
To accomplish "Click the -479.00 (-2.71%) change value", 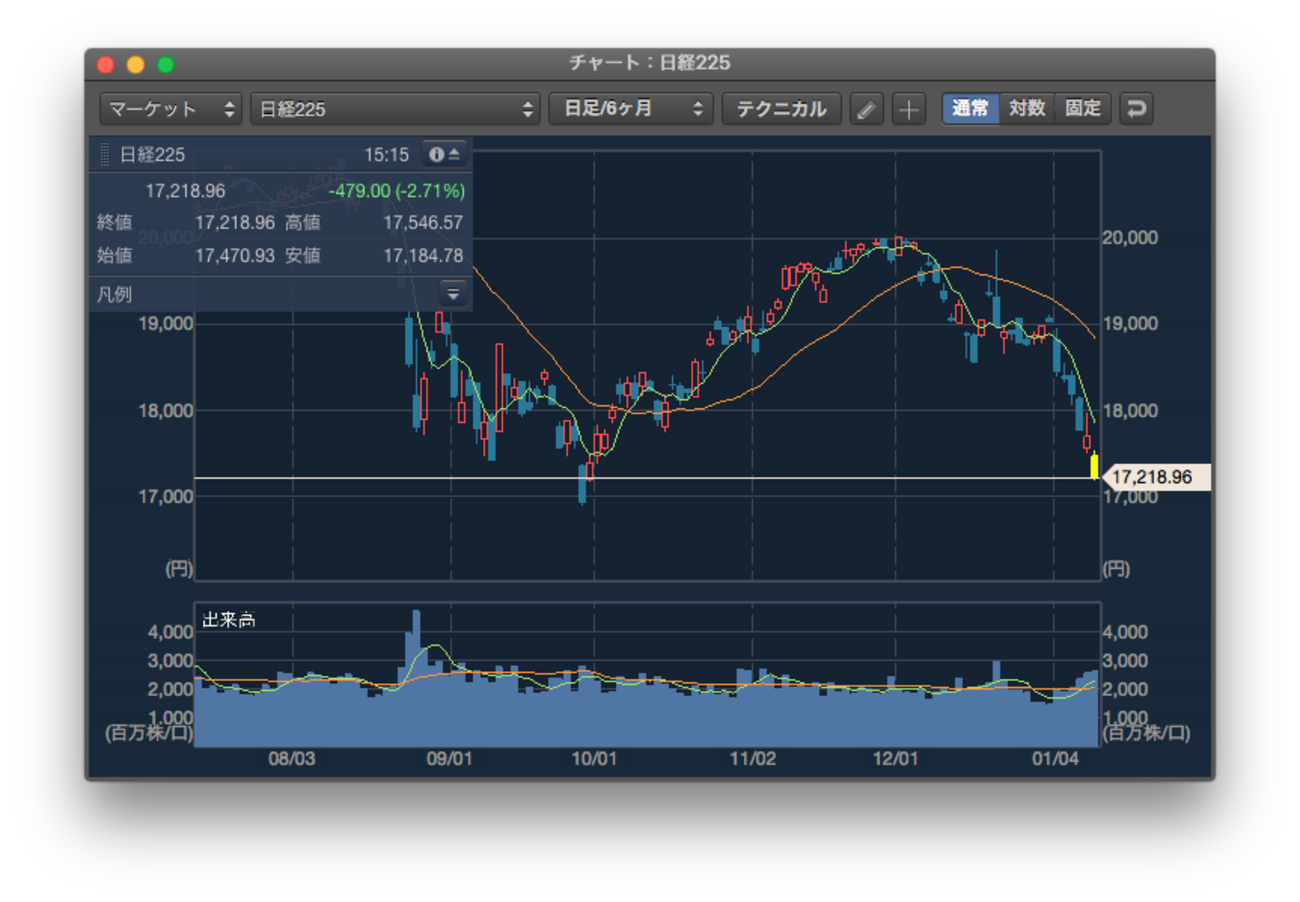I will click(396, 190).
